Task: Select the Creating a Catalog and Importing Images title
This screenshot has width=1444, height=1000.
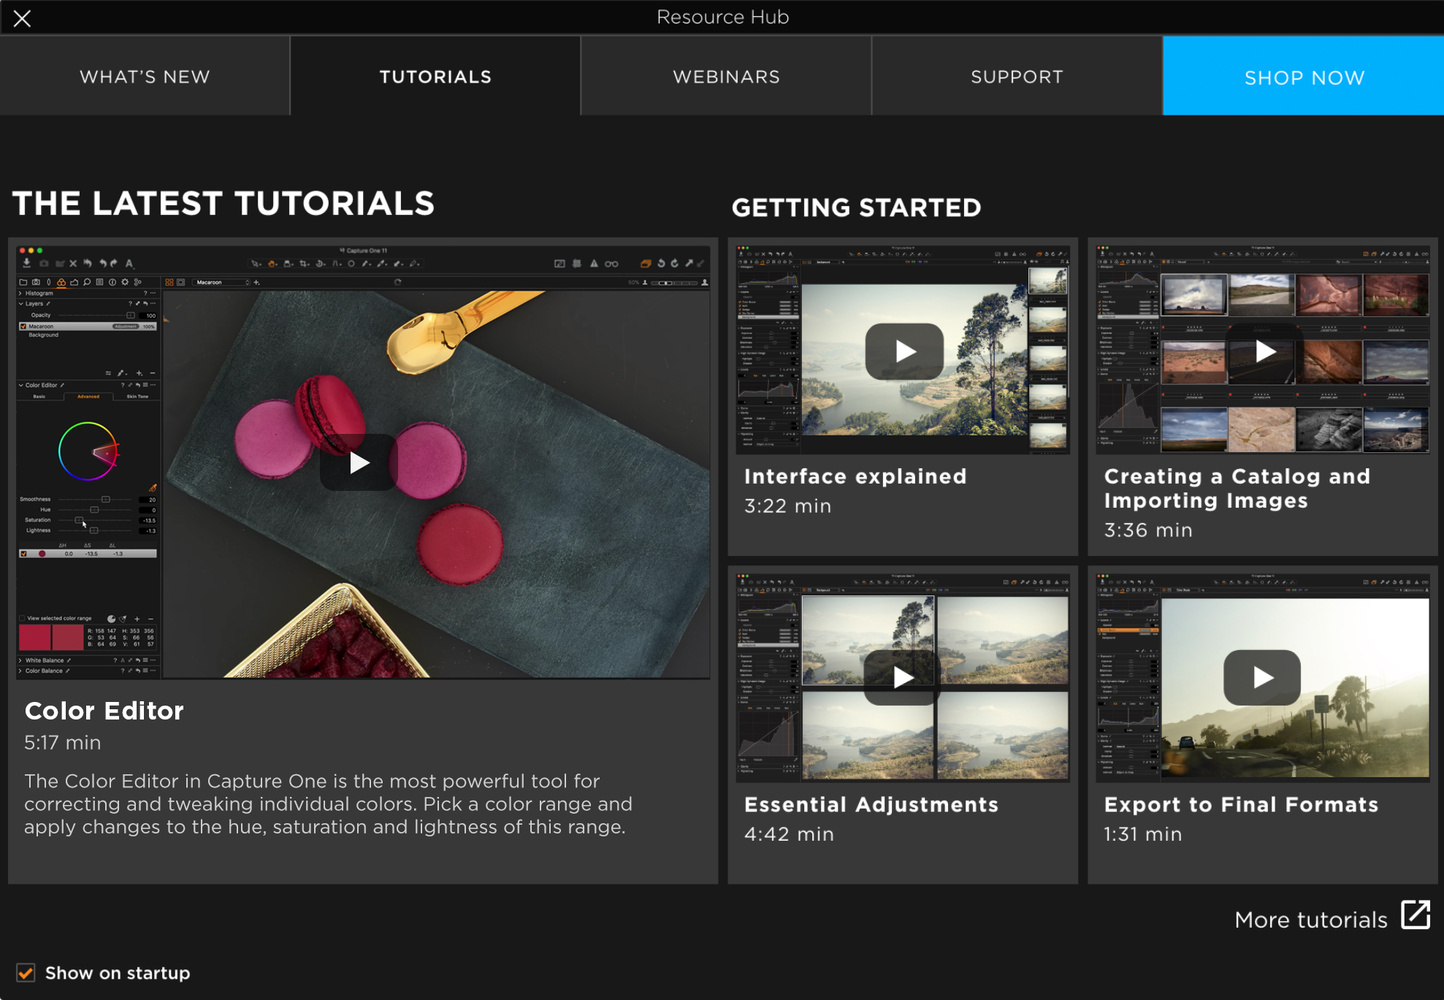Action: coord(1236,488)
